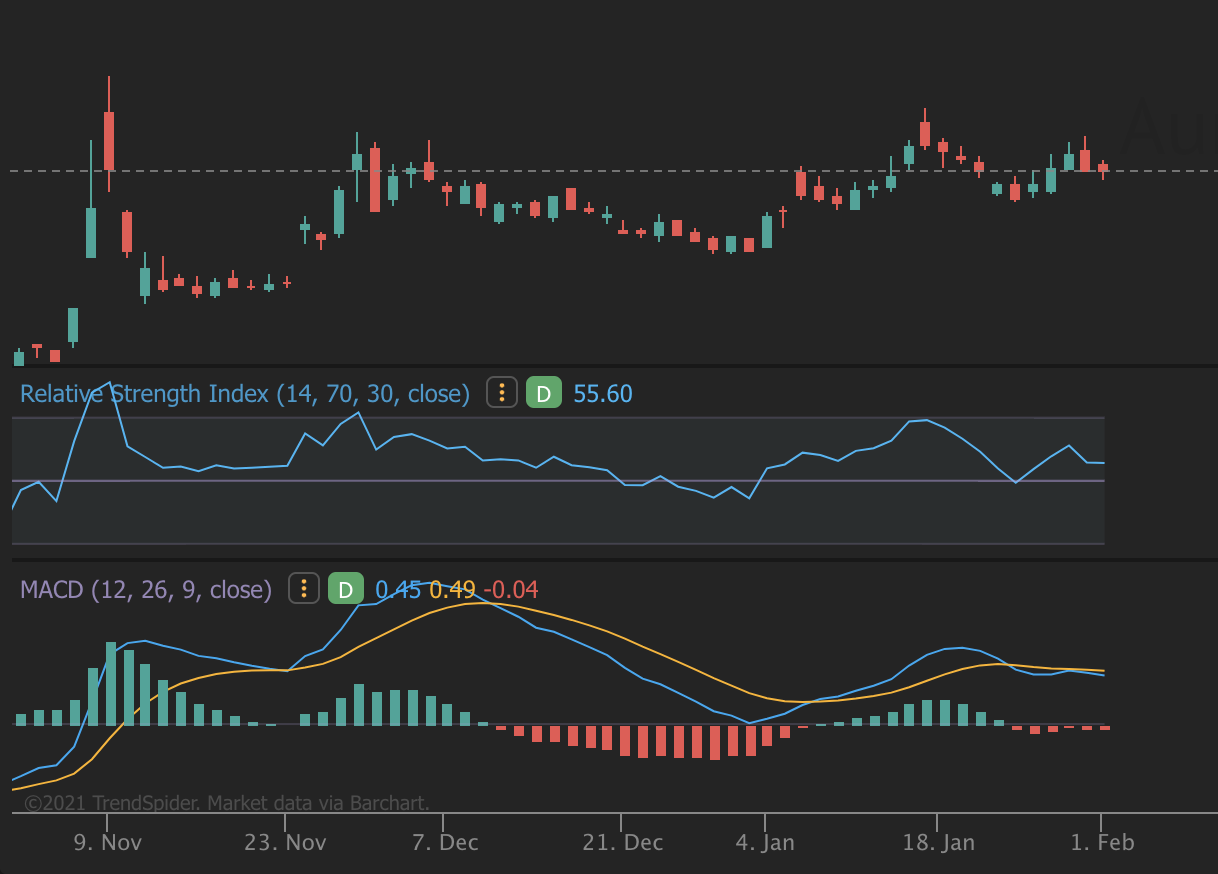The height and width of the screenshot is (874, 1218).
Task: Open the Relative Strength Index options menu
Action: [x=502, y=393]
